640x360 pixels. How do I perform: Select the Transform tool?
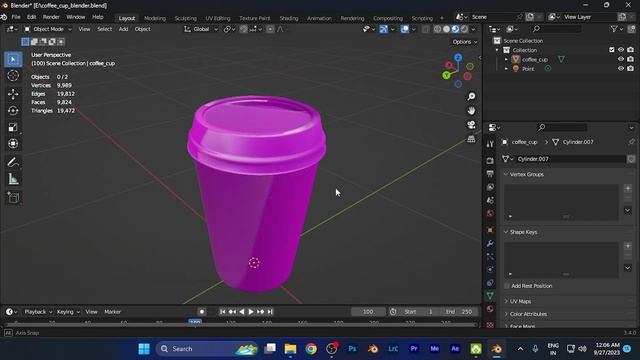coord(13,144)
